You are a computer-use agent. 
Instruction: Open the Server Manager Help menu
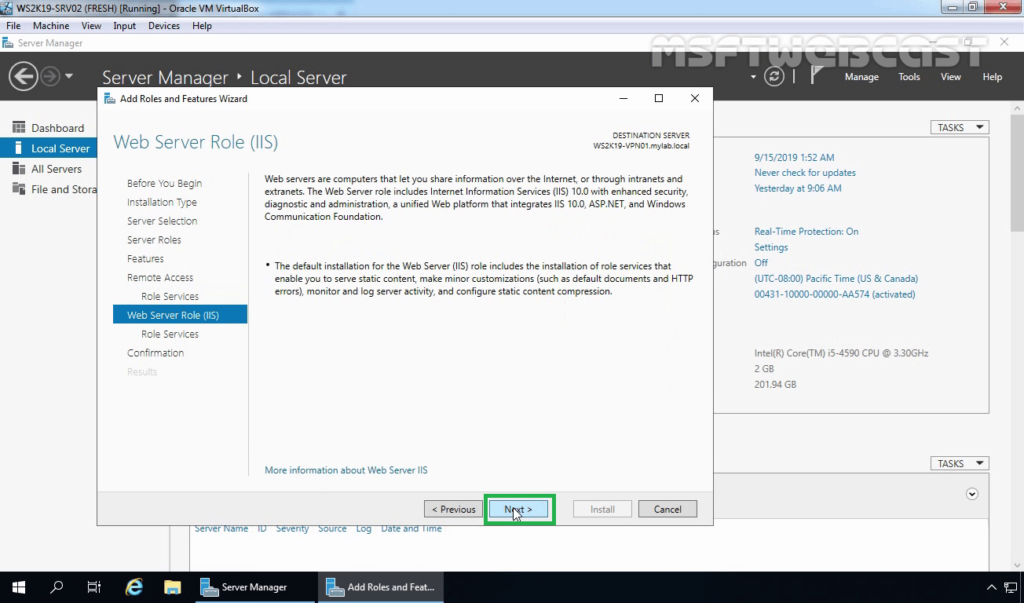tap(992, 76)
